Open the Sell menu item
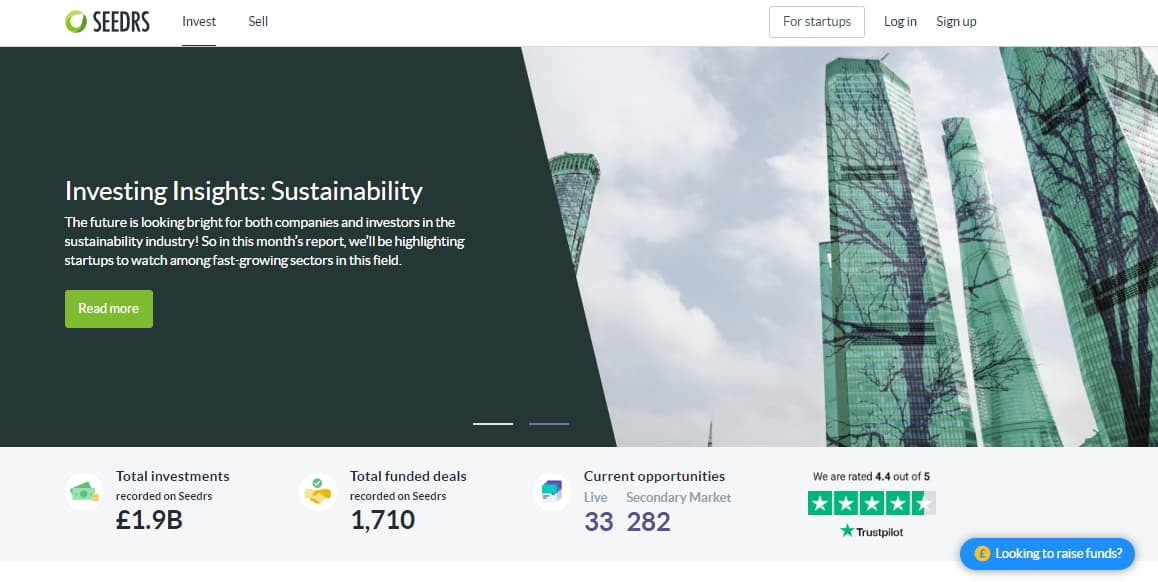This screenshot has height=582, width=1158. (x=258, y=21)
